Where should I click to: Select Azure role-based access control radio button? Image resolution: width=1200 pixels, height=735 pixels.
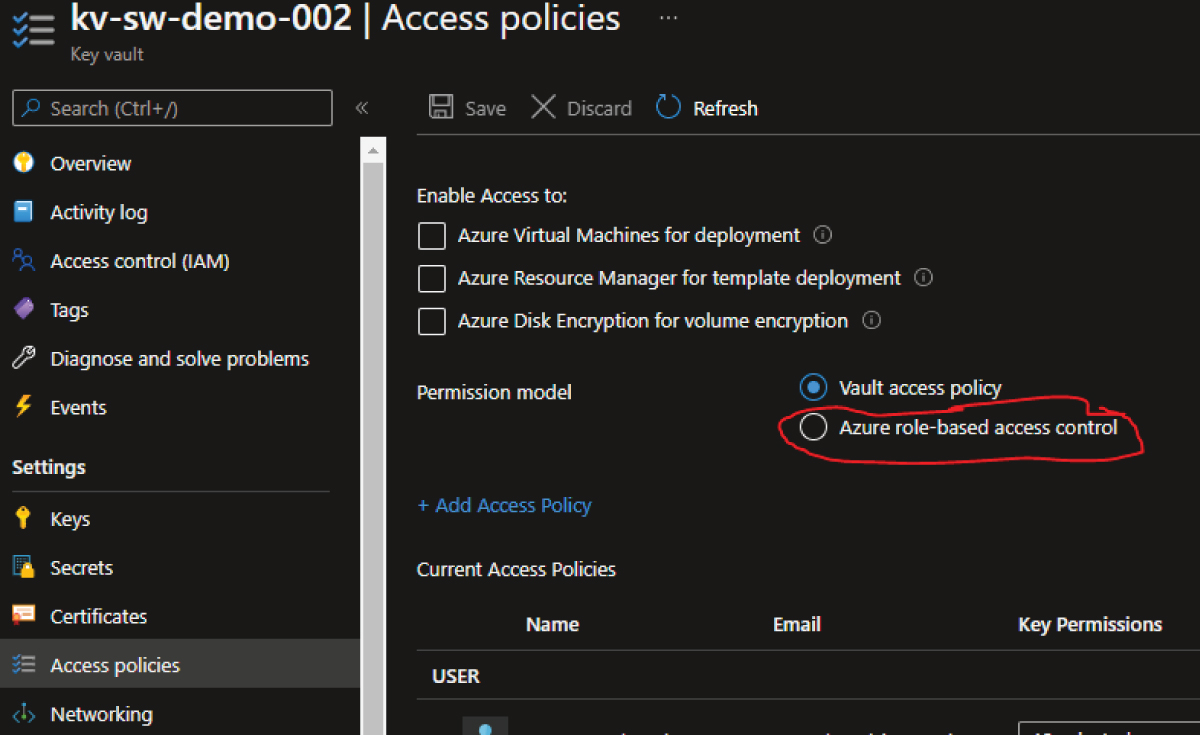click(814, 428)
